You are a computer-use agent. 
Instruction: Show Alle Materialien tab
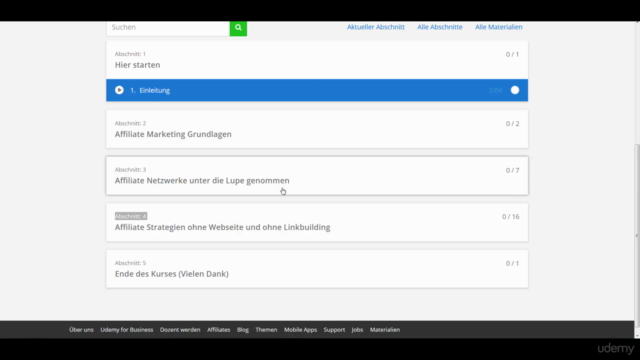498,27
